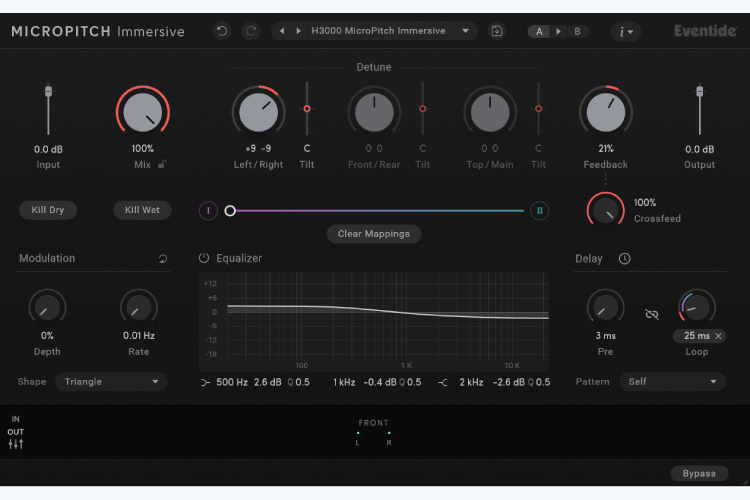Open the meter mixer sliders icon
This screenshot has width=750, height=500.
(x=16, y=444)
